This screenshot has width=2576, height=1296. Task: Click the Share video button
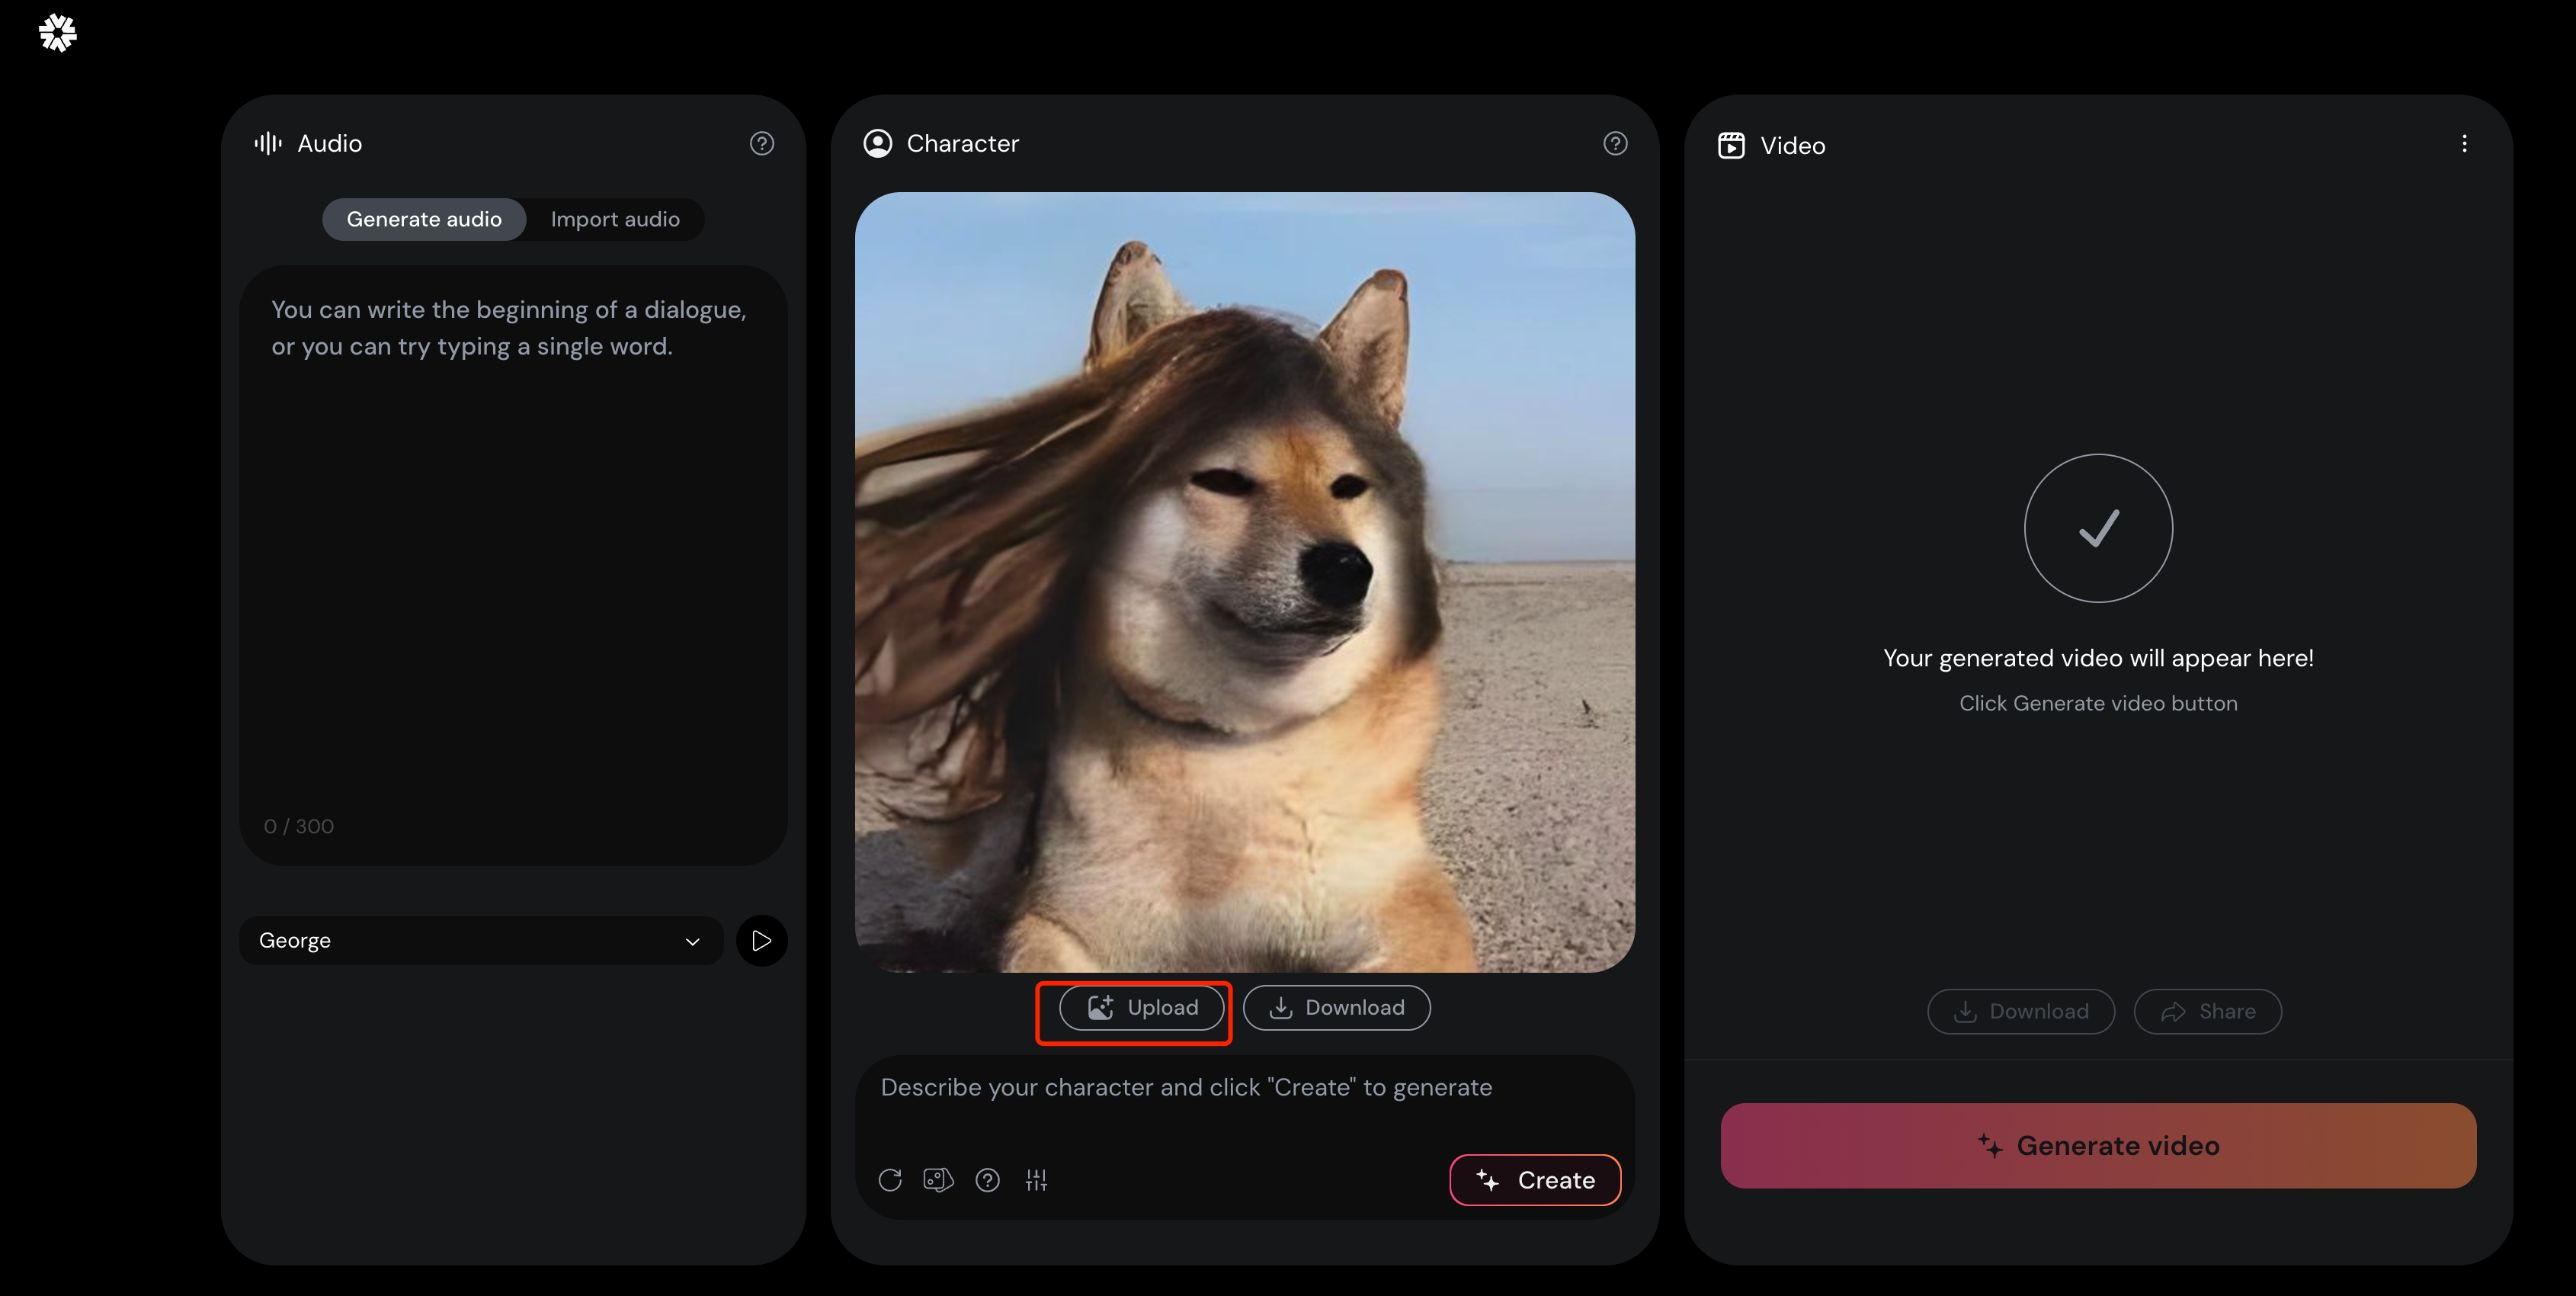coord(2207,1011)
